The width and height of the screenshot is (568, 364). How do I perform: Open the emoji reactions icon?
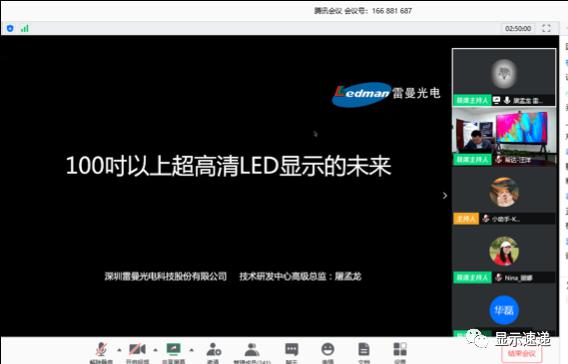pyautogui.click(x=327, y=350)
